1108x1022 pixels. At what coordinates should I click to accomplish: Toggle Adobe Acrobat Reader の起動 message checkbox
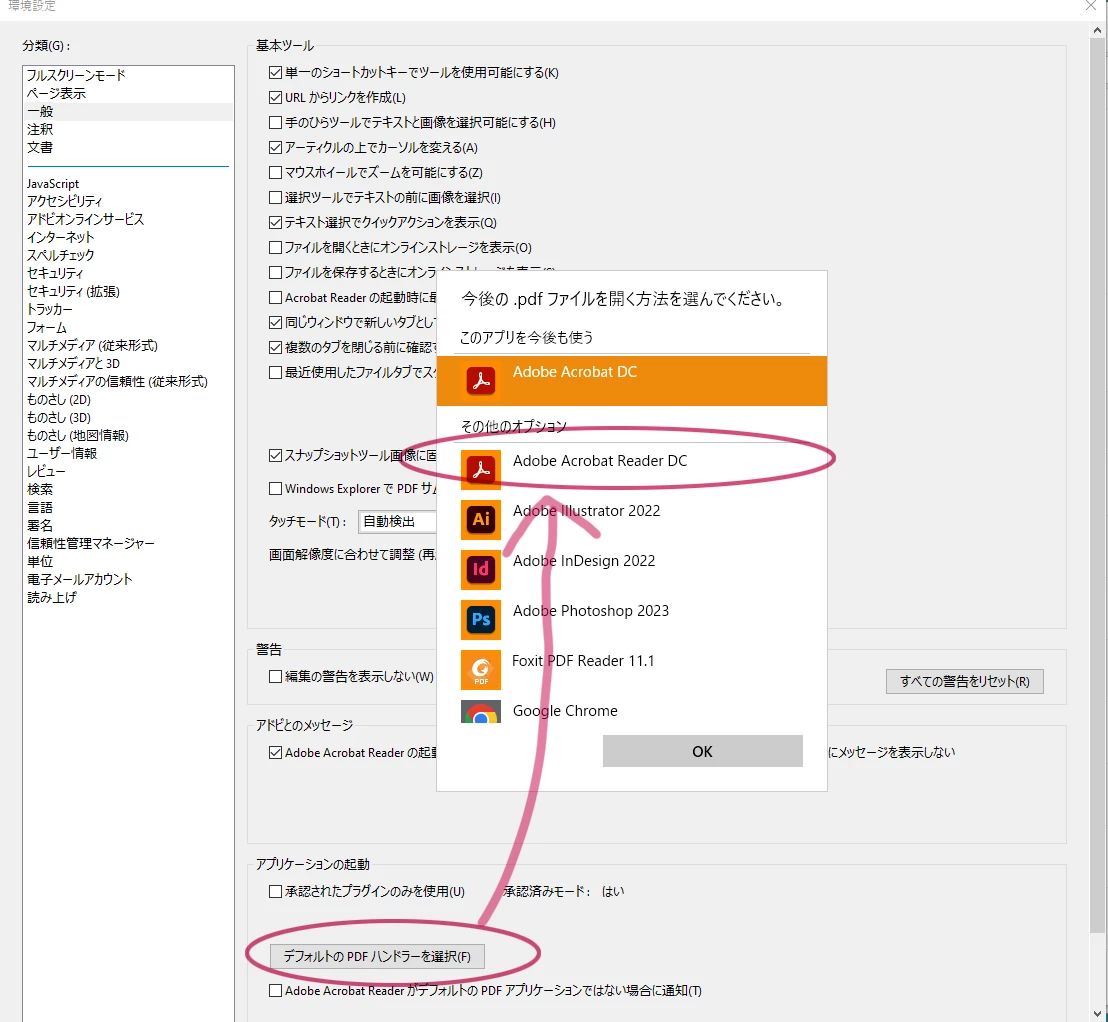coord(276,753)
